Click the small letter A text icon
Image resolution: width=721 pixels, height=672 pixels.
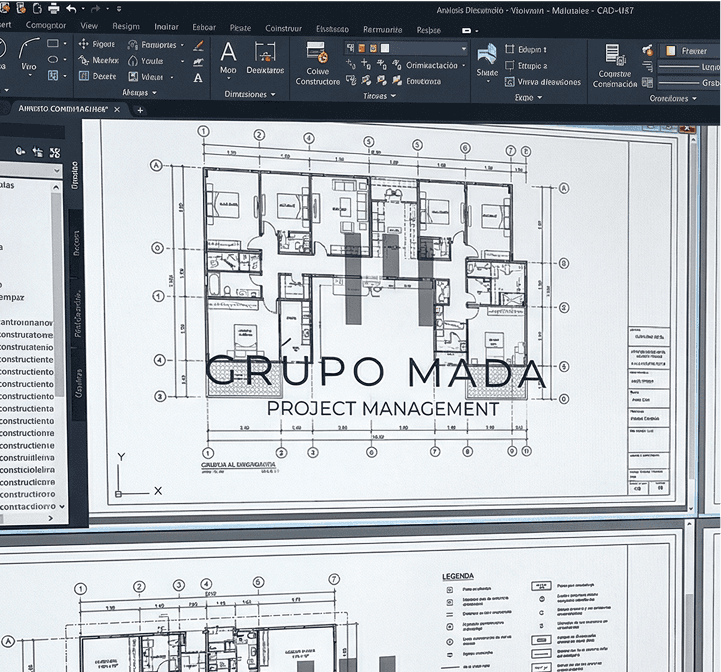point(198,78)
